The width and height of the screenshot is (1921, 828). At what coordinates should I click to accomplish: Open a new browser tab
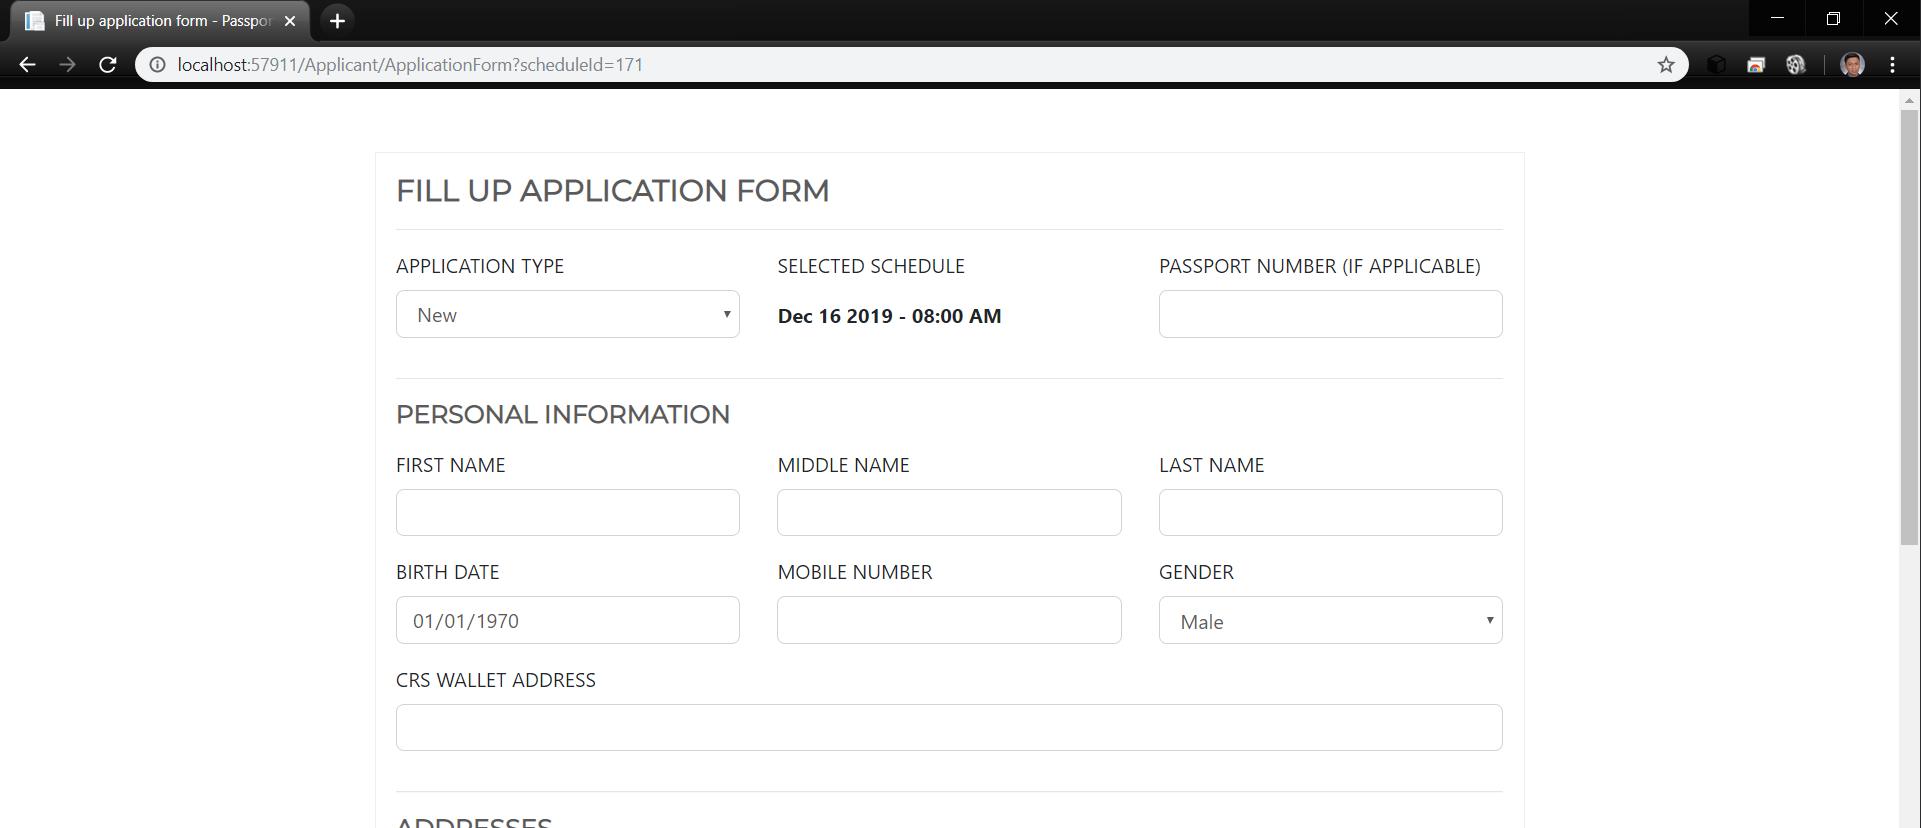[337, 21]
